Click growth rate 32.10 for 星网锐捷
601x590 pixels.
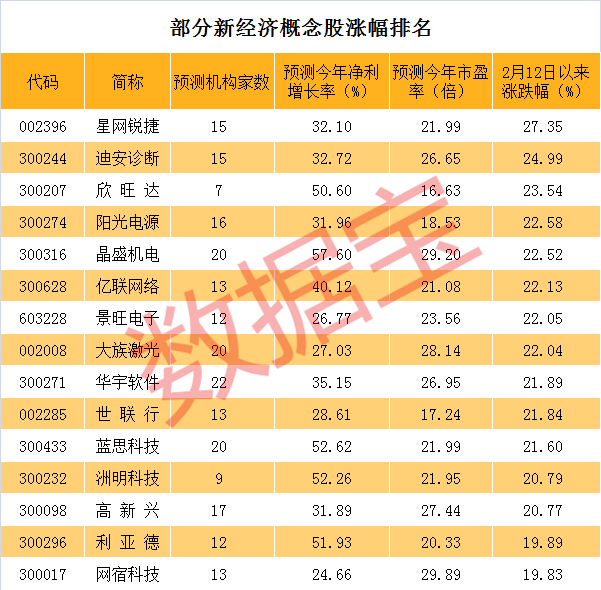332,127
